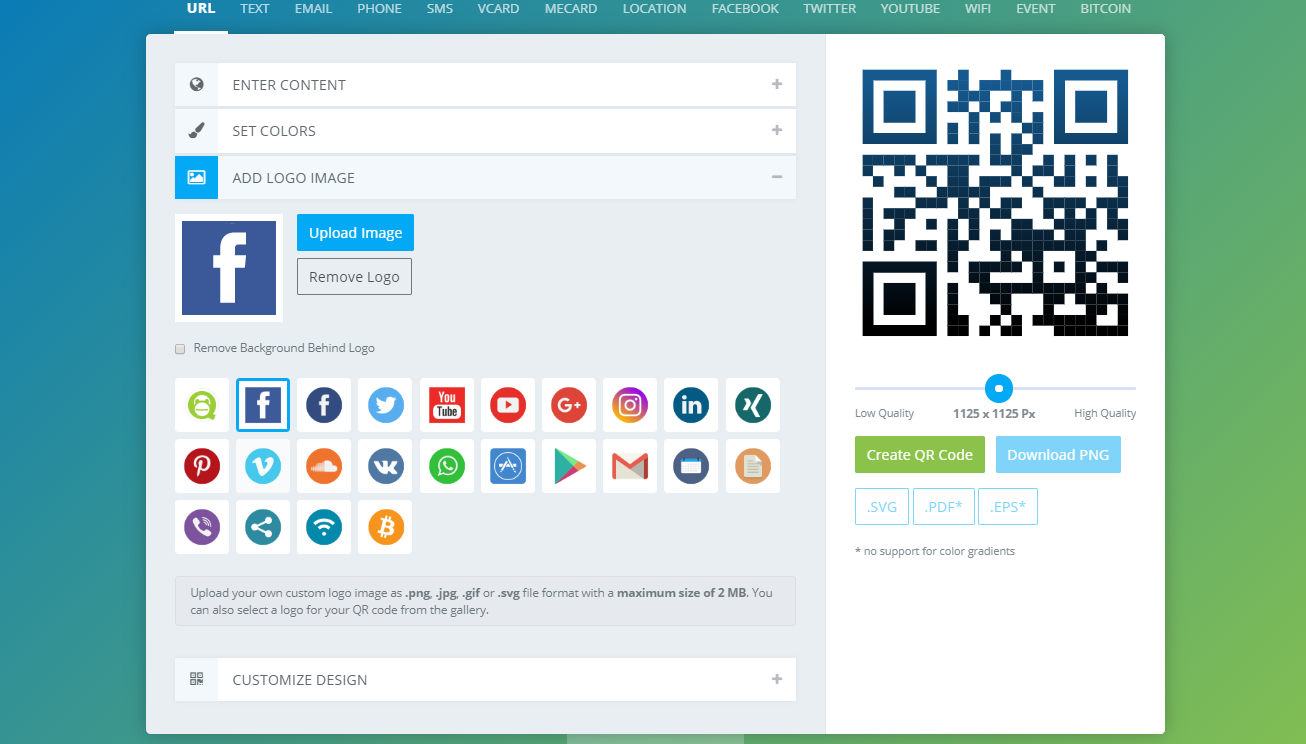Collapse the Add Logo Image section
Image resolution: width=1306 pixels, height=744 pixels.
click(485, 178)
